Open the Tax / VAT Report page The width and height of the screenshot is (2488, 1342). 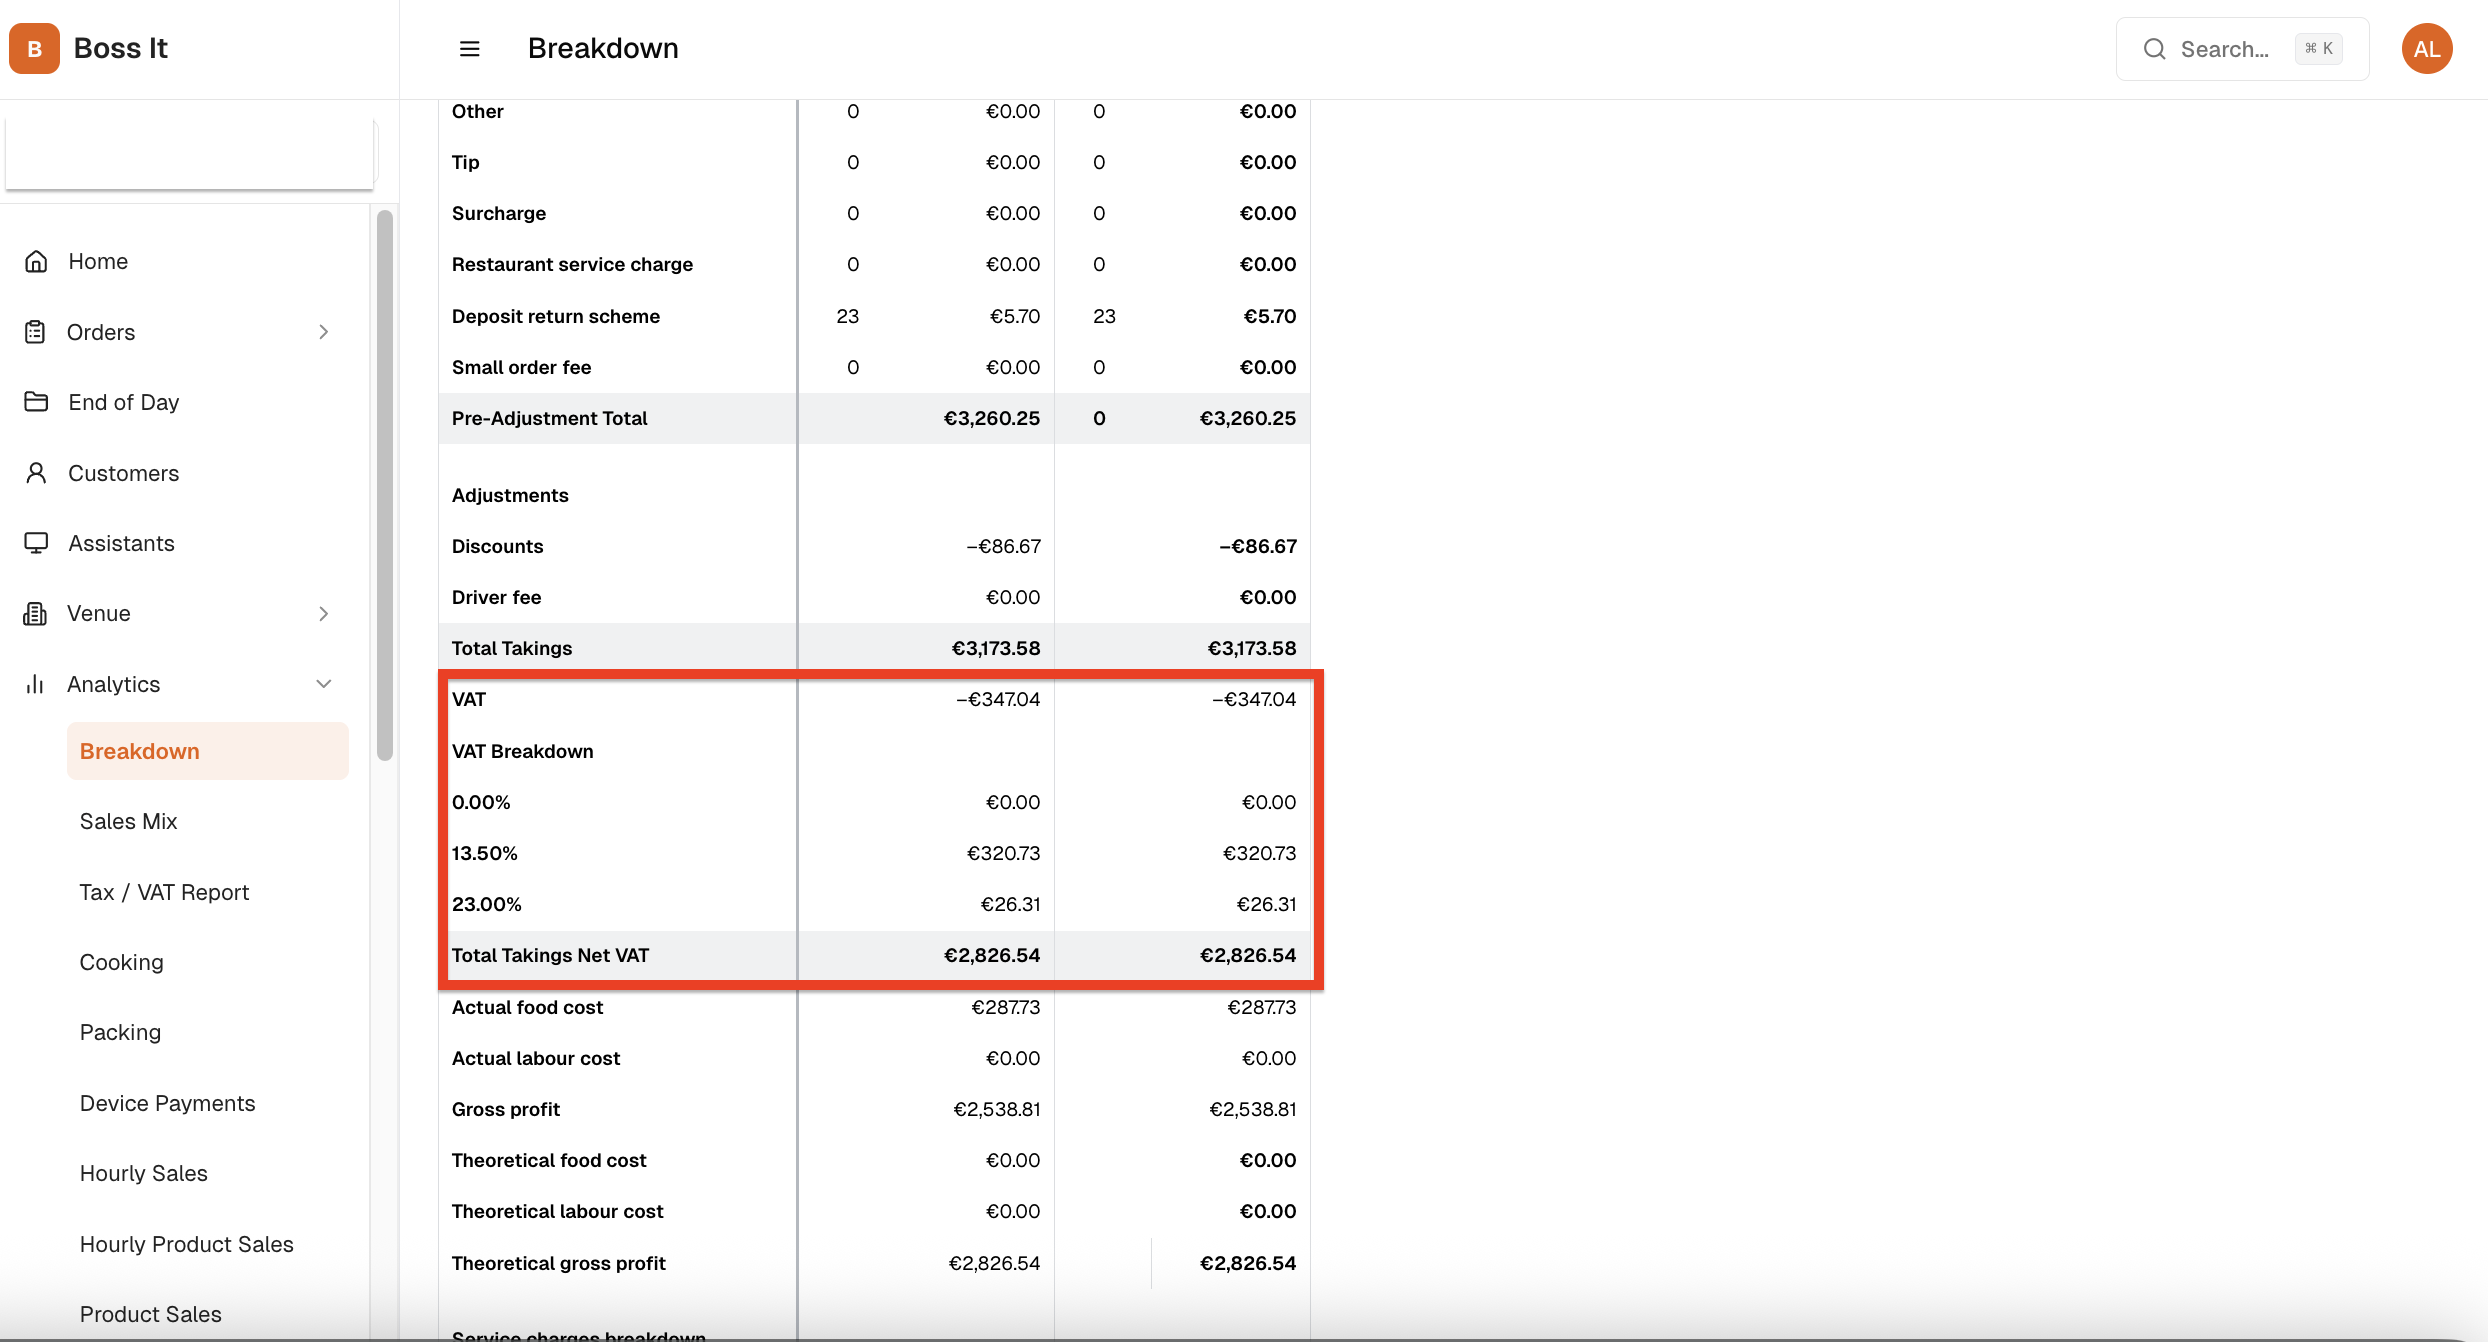click(164, 892)
